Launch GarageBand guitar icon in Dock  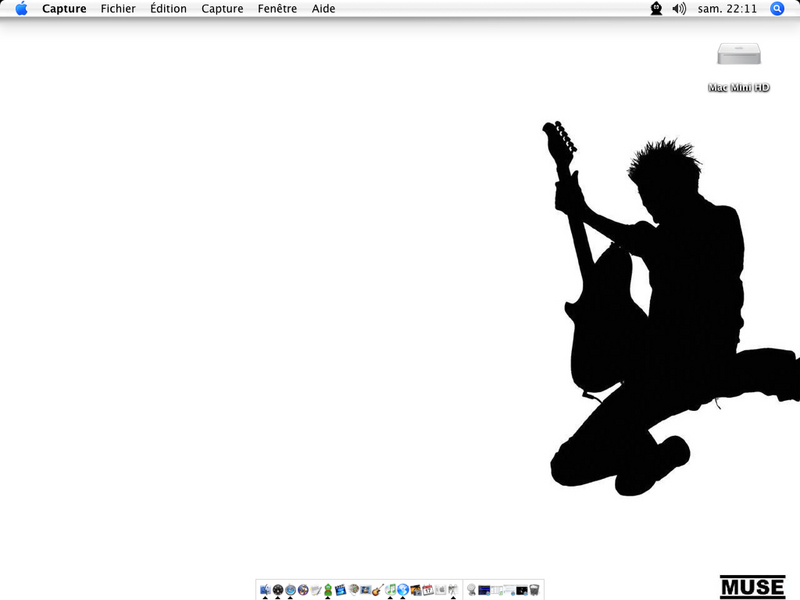(378, 590)
